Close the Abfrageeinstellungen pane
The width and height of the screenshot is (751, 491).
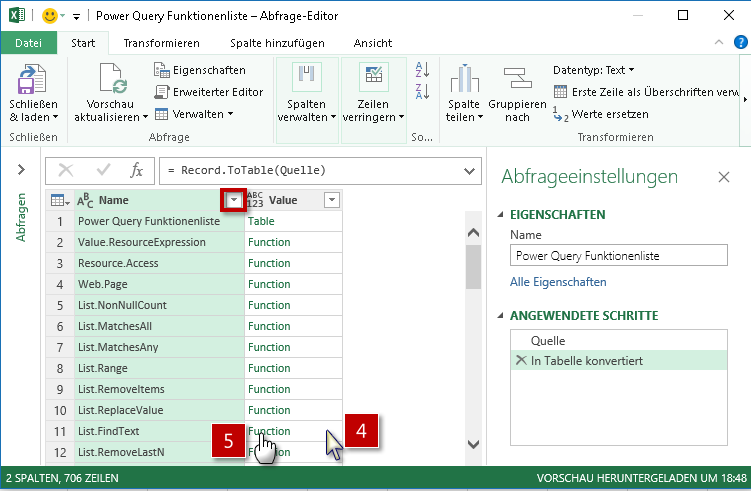[x=724, y=177]
